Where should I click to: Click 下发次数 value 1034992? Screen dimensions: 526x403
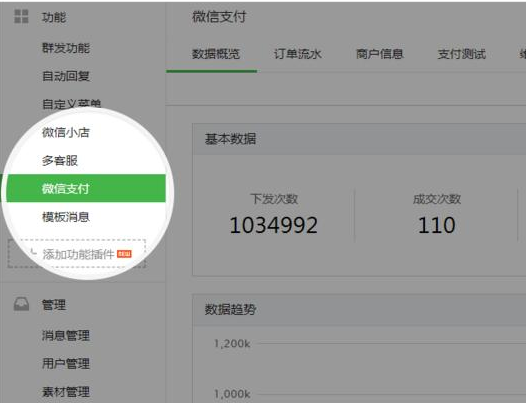click(x=273, y=225)
